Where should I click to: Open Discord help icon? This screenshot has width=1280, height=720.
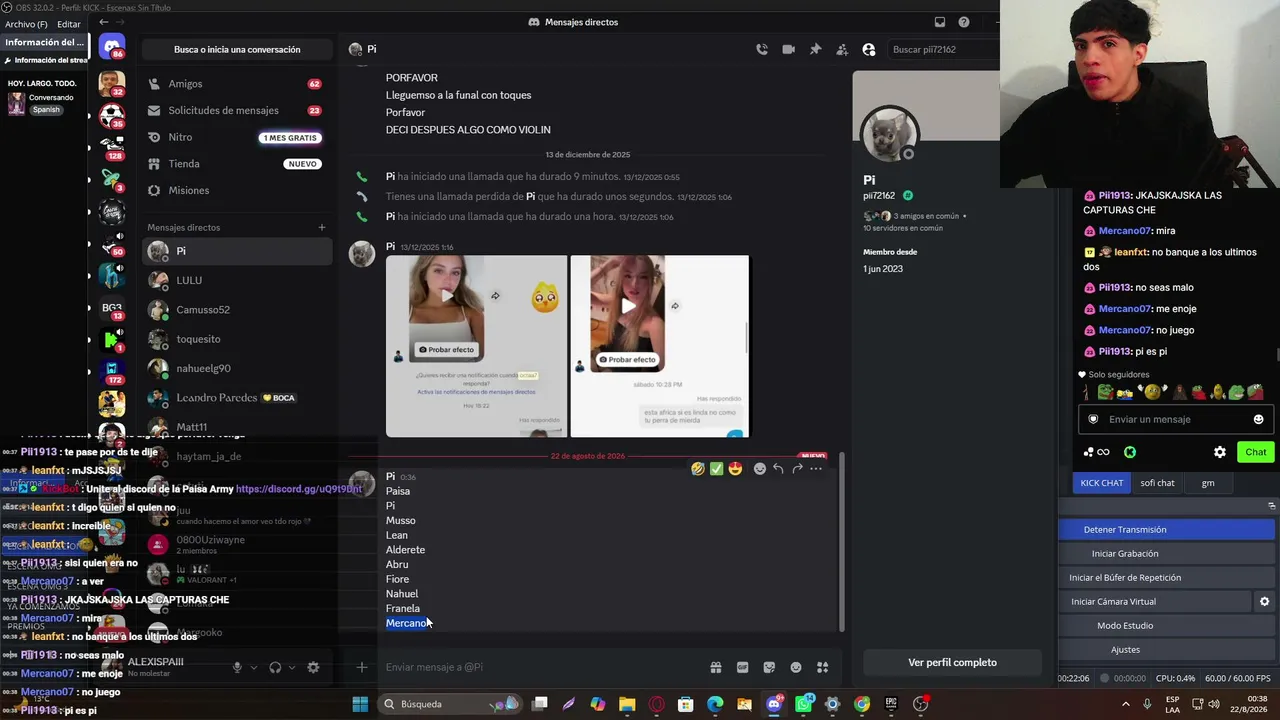pyautogui.click(x=964, y=22)
